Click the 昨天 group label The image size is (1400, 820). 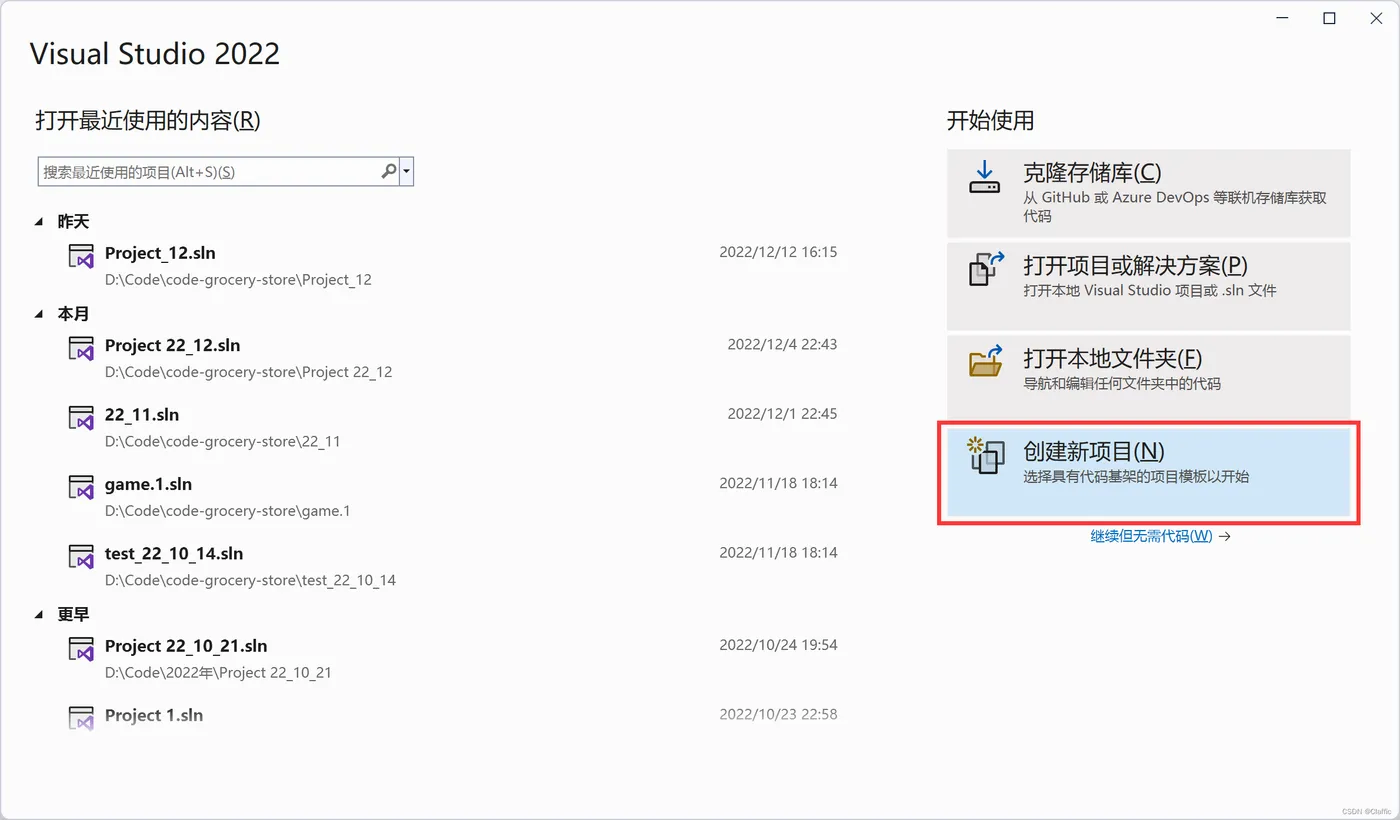click(73, 221)
